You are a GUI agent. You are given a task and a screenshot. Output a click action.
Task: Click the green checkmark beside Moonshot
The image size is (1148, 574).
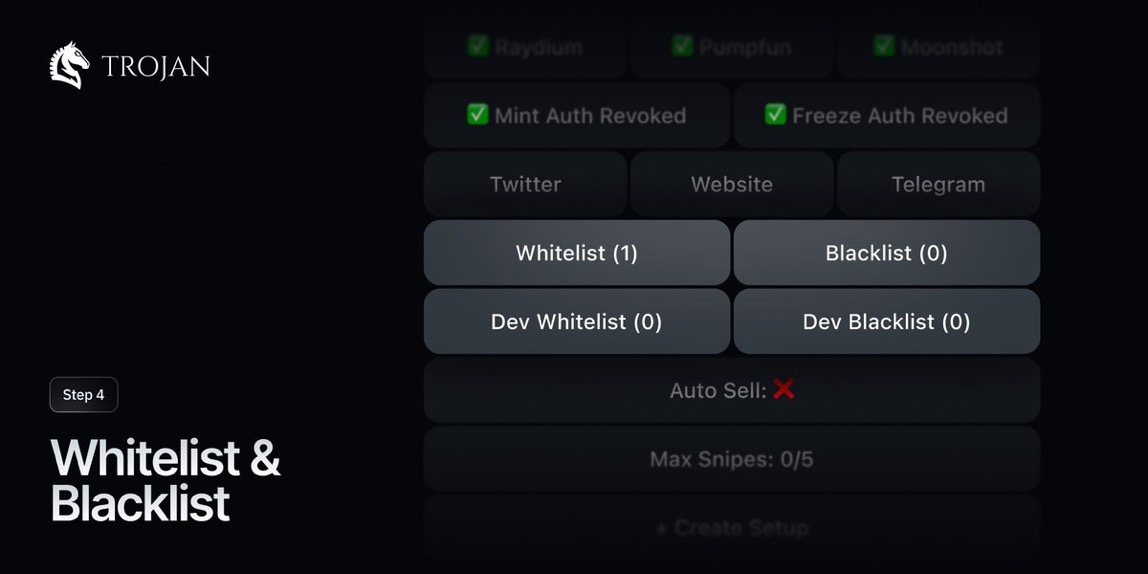tap(884, 46)
